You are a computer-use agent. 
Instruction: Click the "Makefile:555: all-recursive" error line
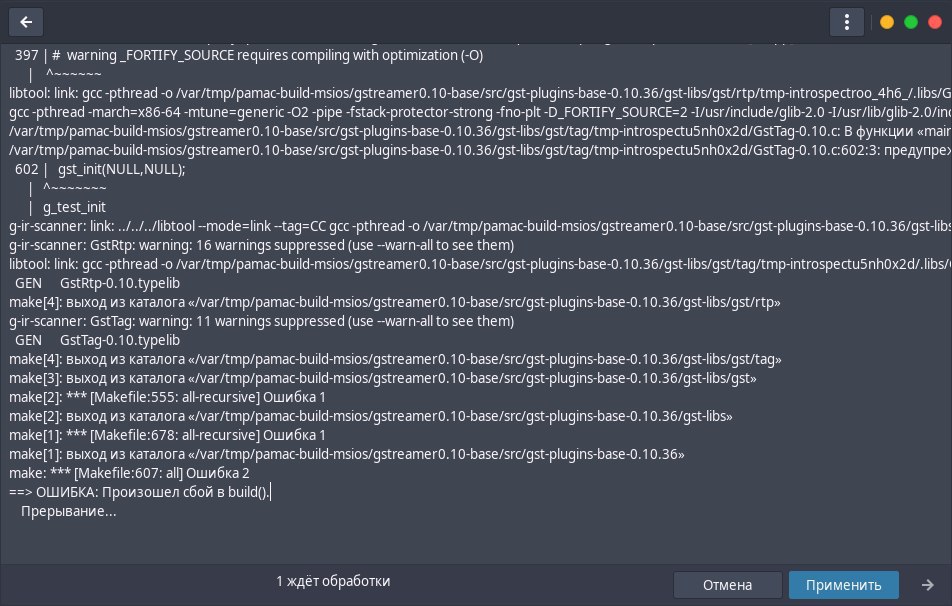point(167,397)
